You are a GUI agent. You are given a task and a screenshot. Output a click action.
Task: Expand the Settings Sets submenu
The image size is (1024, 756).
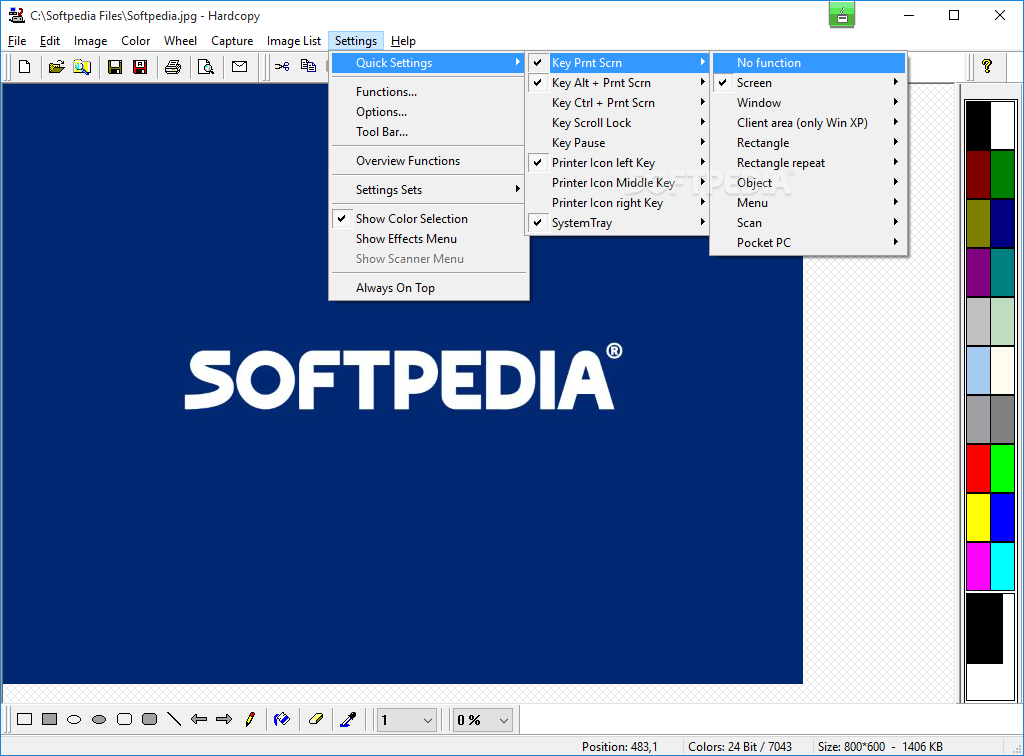428,190
